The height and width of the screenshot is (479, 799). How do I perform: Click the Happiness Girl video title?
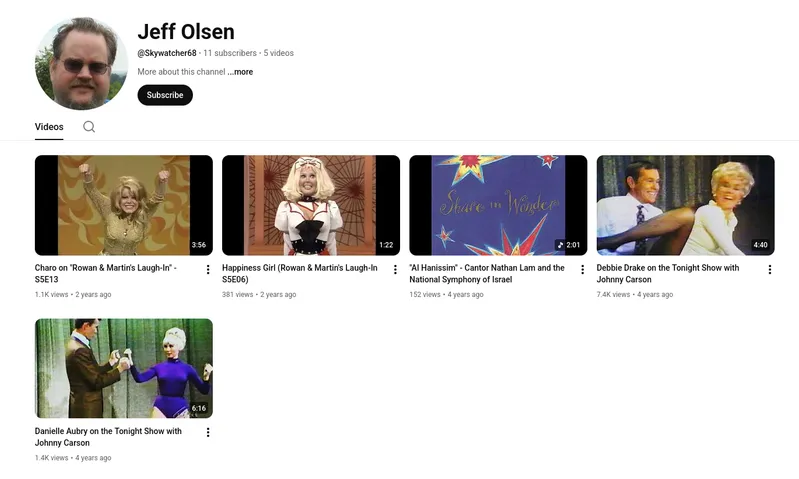(x=300, y=274)
